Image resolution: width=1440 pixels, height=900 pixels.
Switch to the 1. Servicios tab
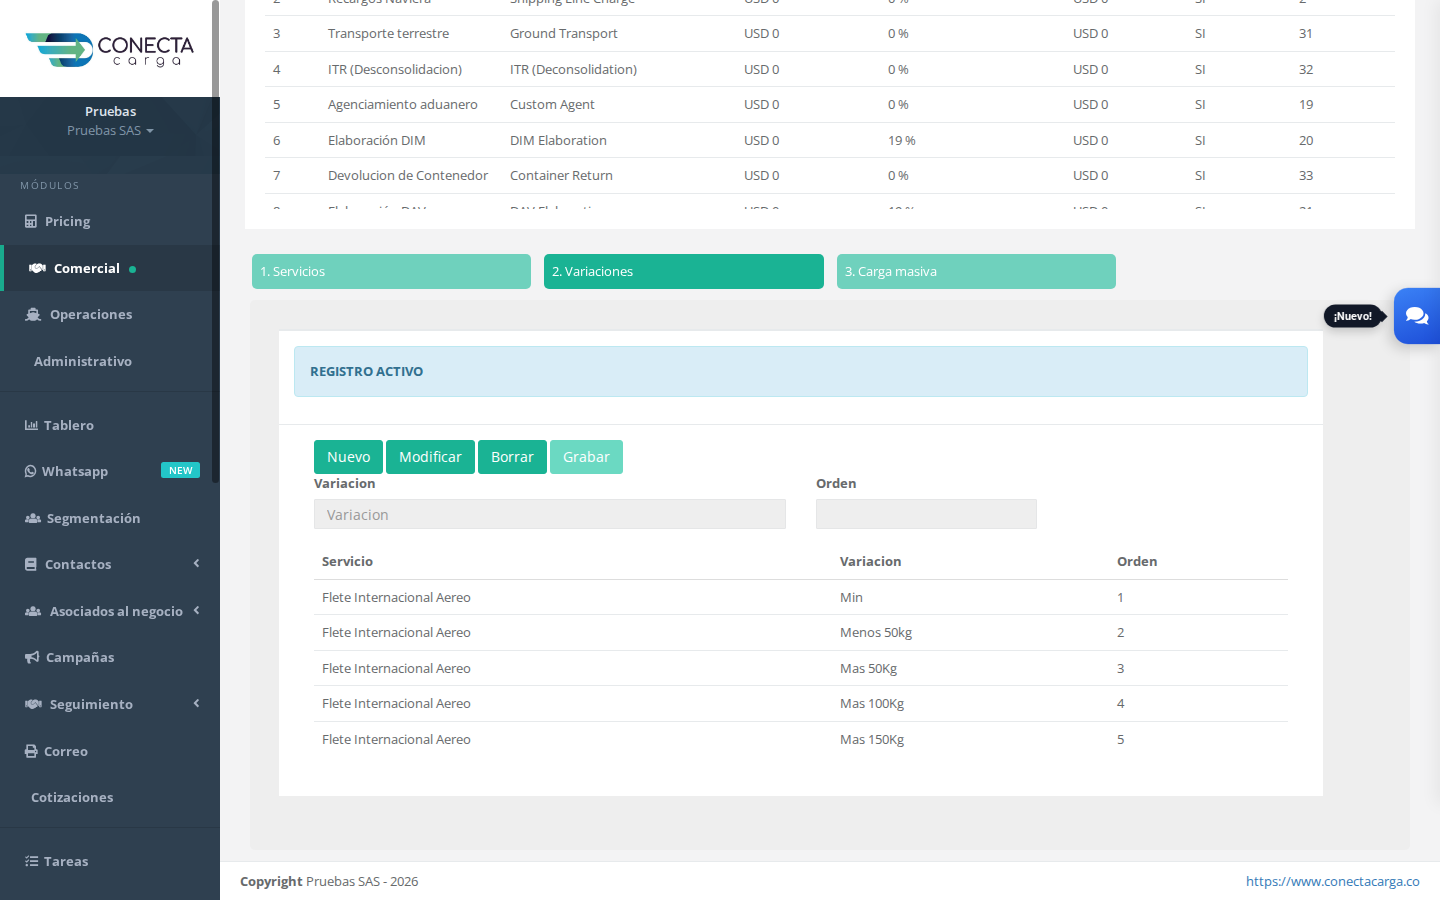[391, 272]
